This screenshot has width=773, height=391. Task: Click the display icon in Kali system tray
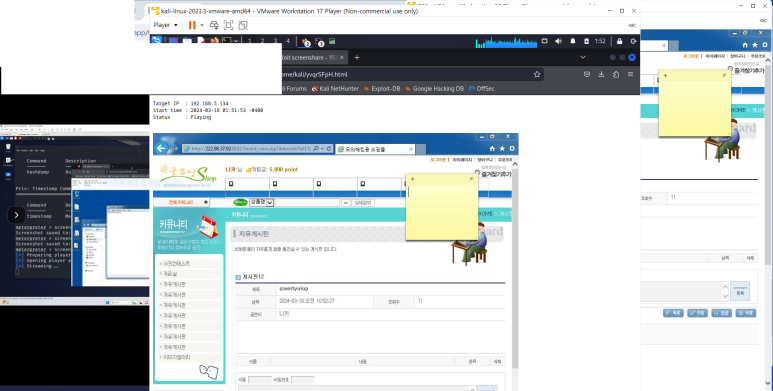[x=545, y=41]
